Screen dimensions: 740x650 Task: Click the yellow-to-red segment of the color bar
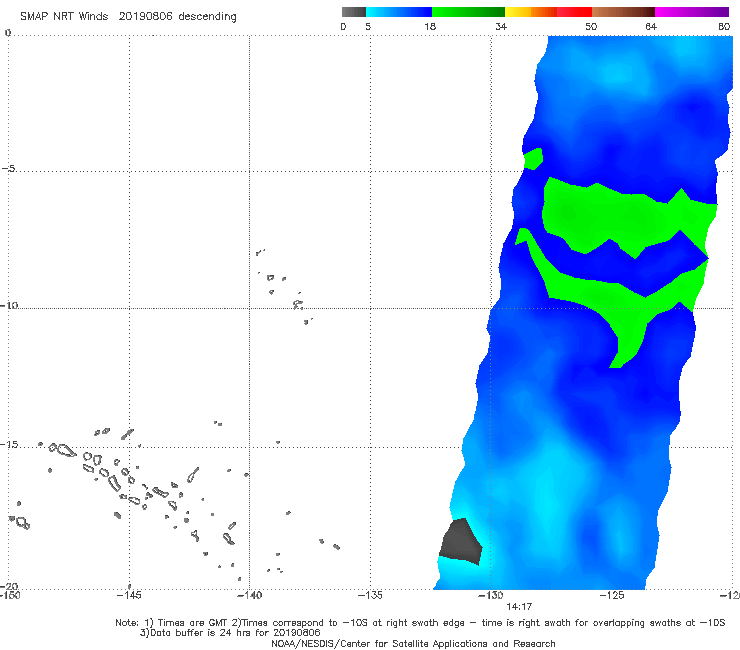(548, 12)
